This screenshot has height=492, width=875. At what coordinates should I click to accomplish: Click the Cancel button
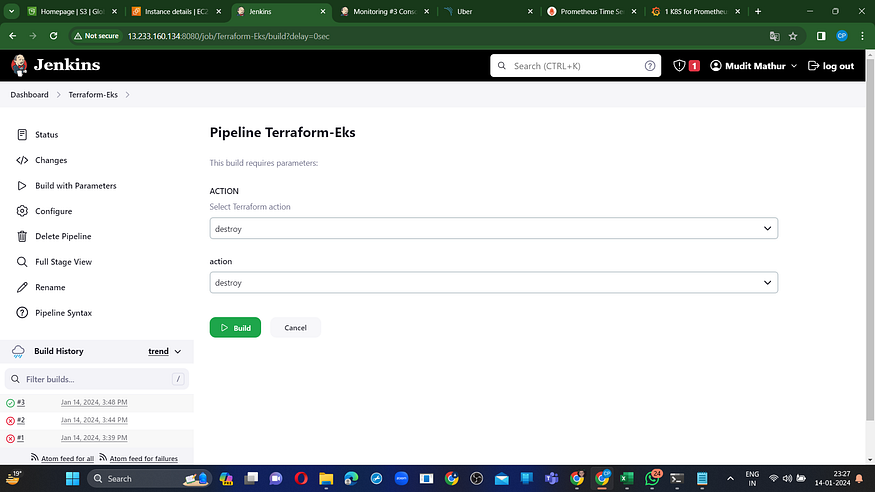295,327
